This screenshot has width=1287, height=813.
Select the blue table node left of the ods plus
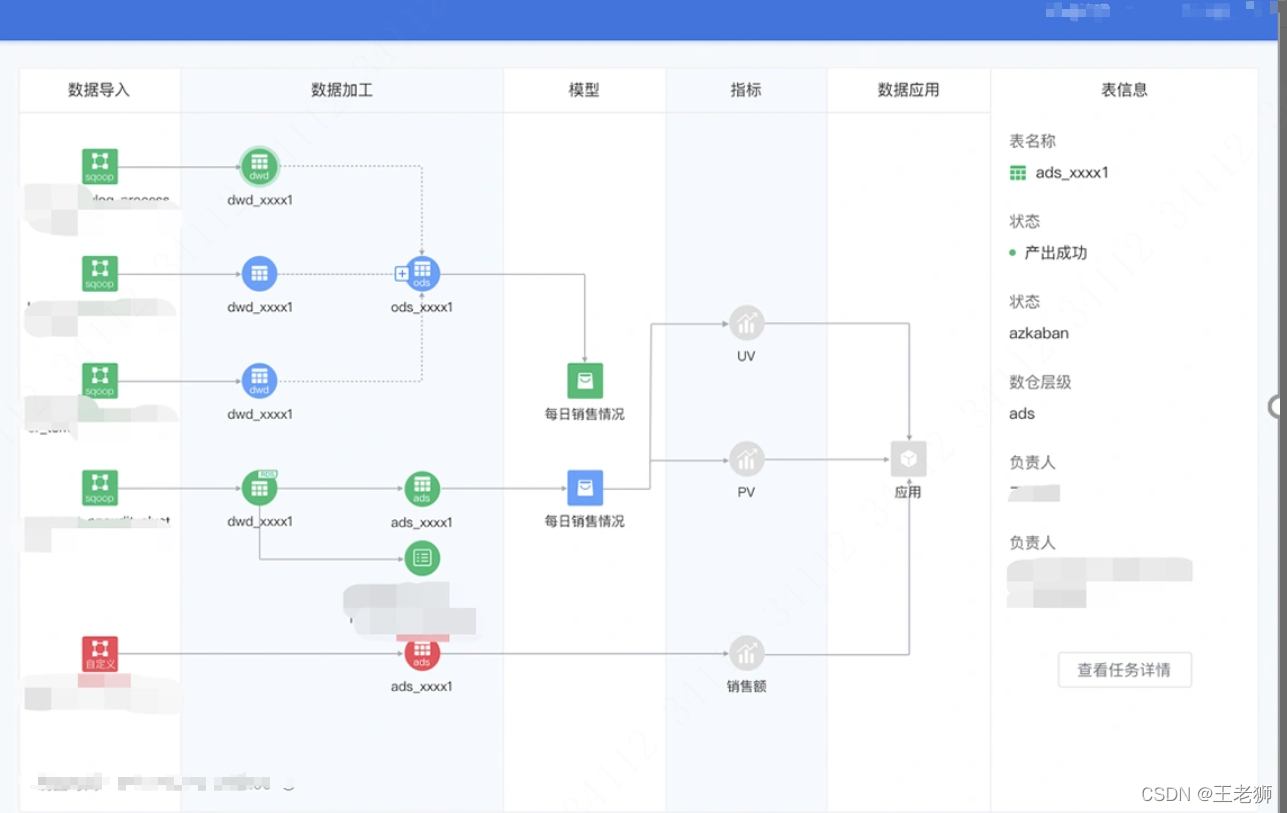click(x=260, y=273)
